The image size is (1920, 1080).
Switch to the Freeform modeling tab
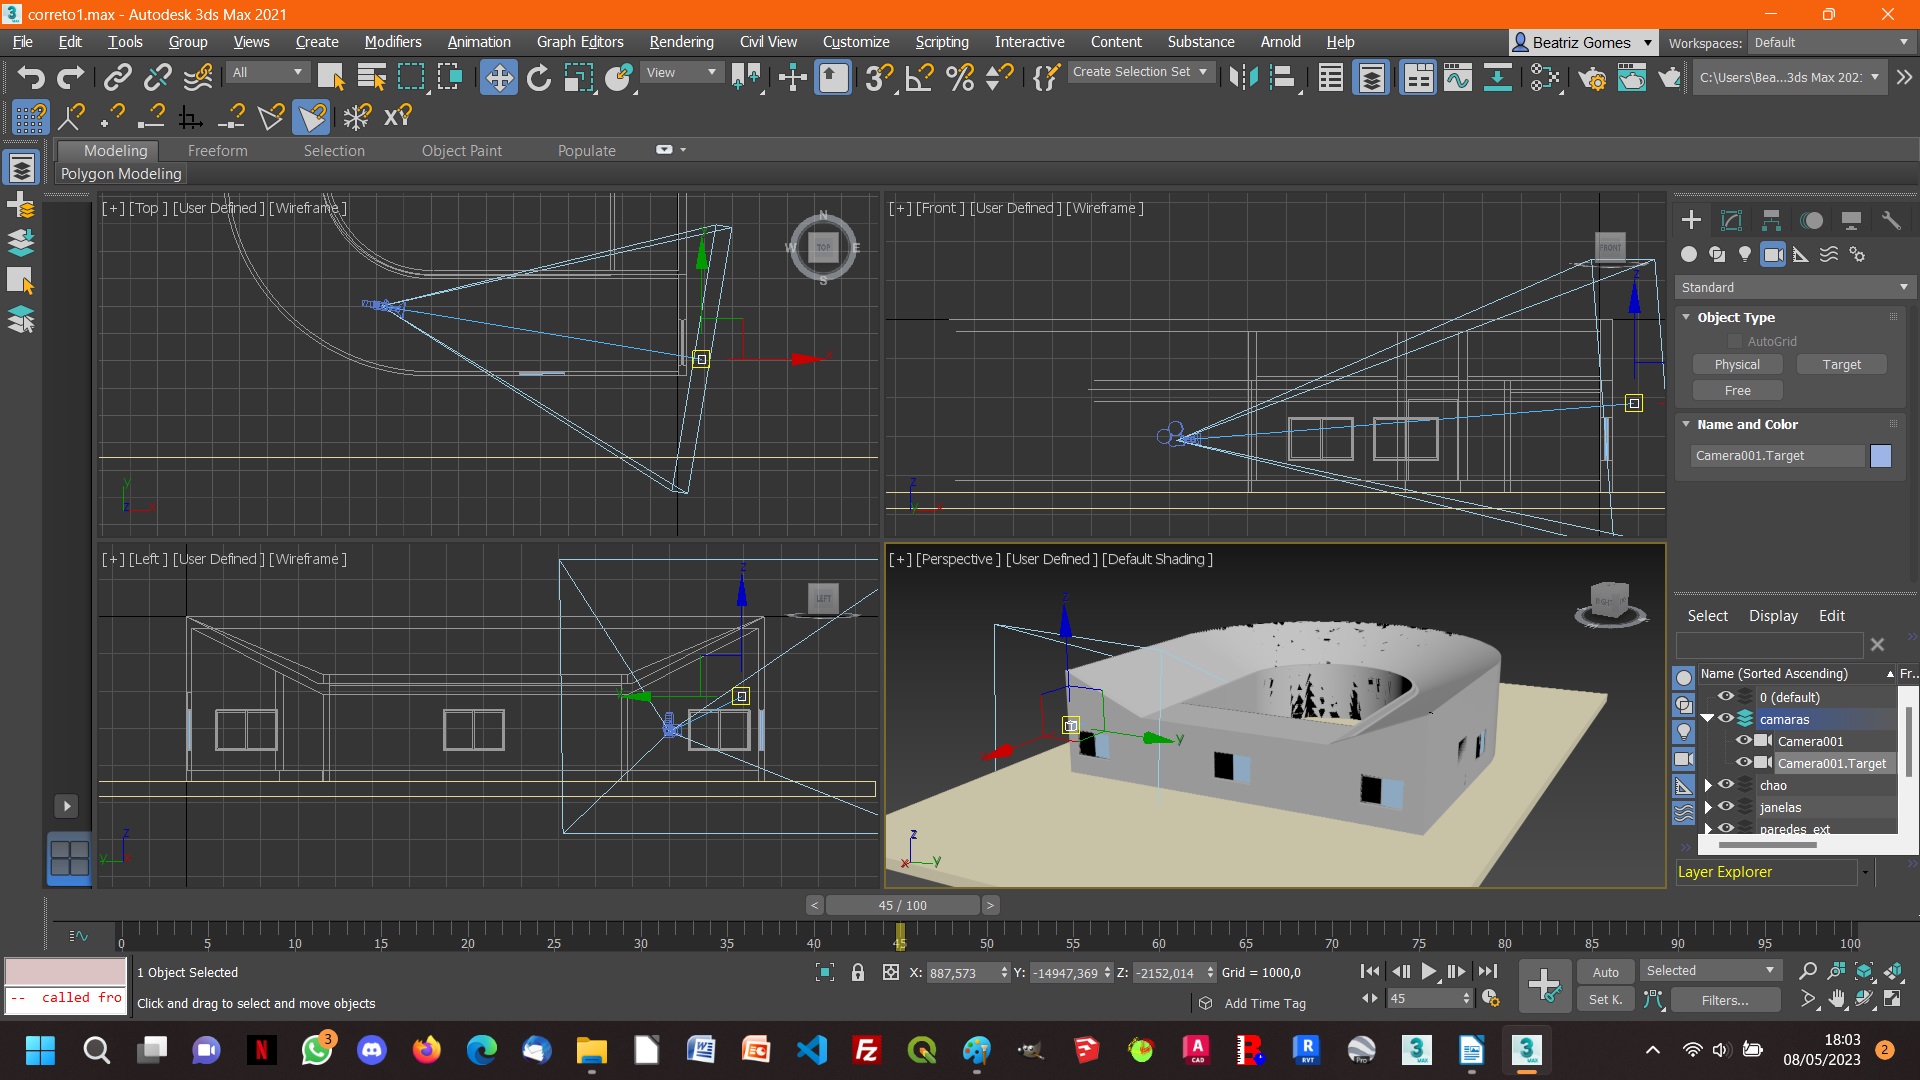[218, 149]
